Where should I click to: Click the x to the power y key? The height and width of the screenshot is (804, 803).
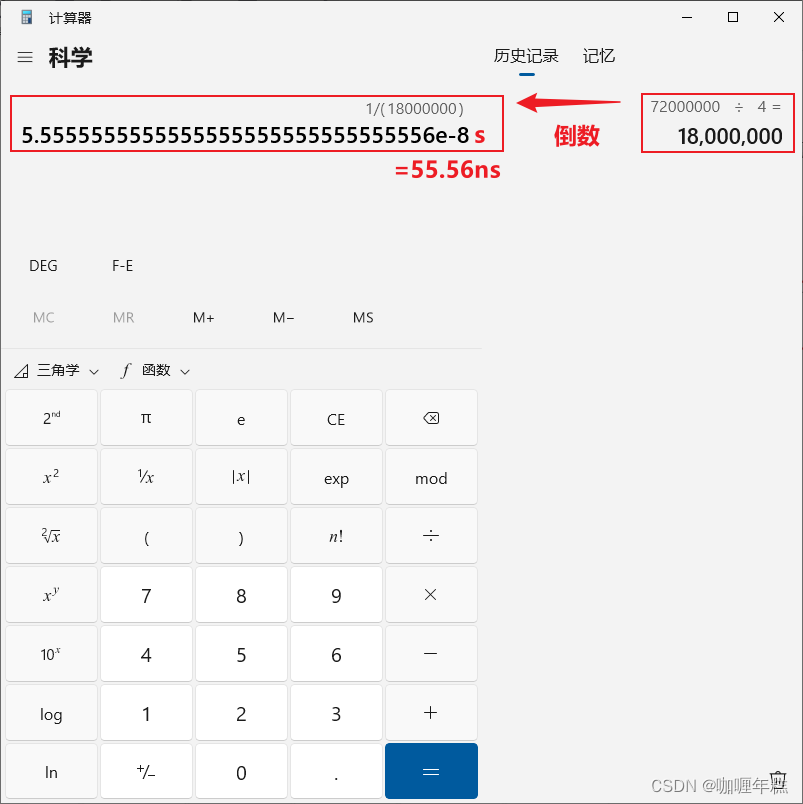coord(51,595)
